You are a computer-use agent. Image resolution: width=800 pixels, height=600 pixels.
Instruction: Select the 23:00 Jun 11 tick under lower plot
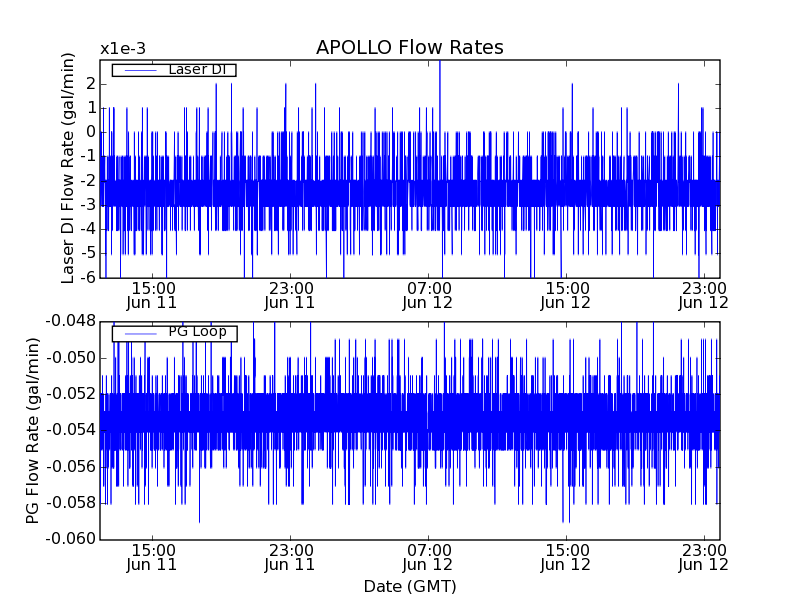(290, 556)
